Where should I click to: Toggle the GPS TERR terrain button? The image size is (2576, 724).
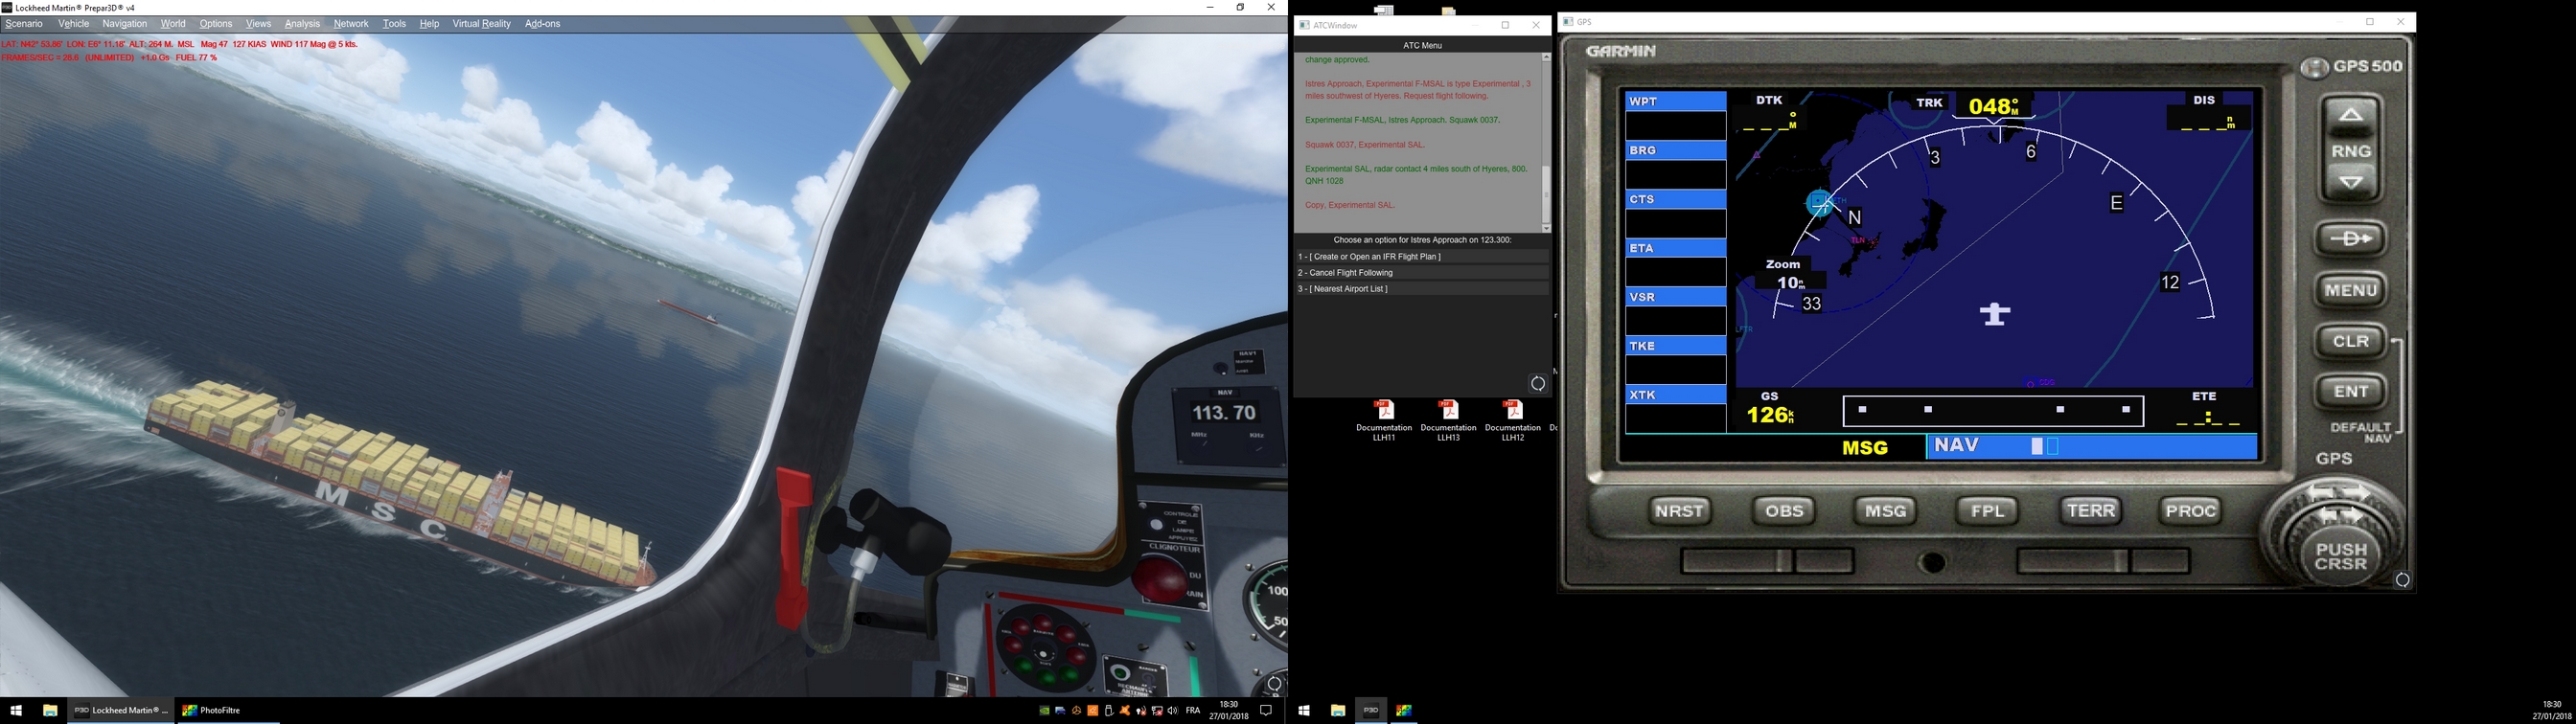pyautogui.click(x=2090, y=511)
